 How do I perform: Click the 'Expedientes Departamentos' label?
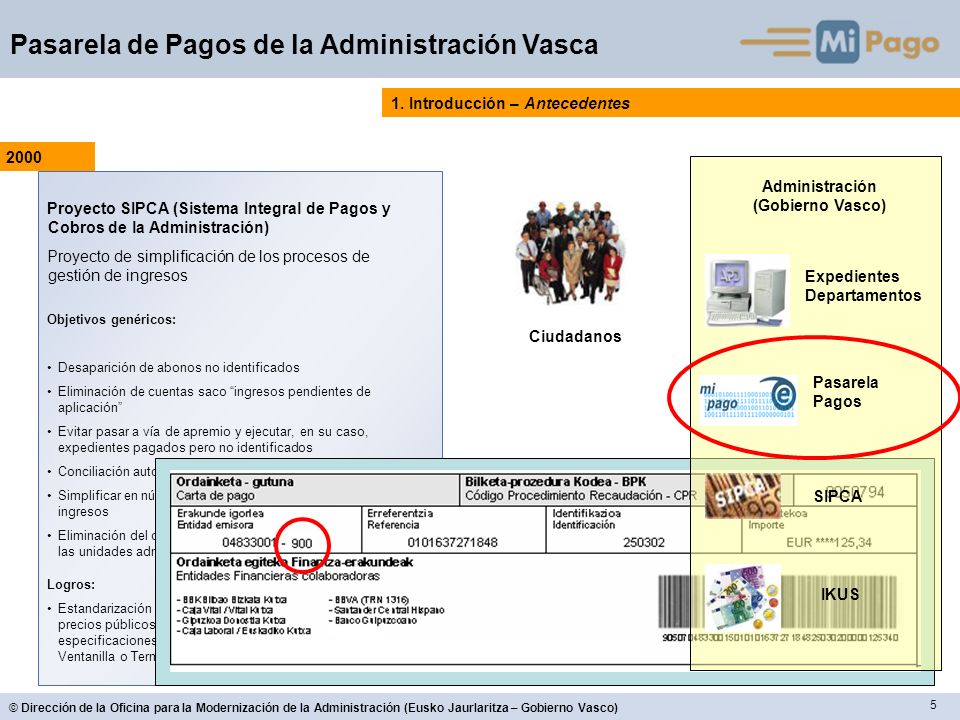(x=863, y=286)
